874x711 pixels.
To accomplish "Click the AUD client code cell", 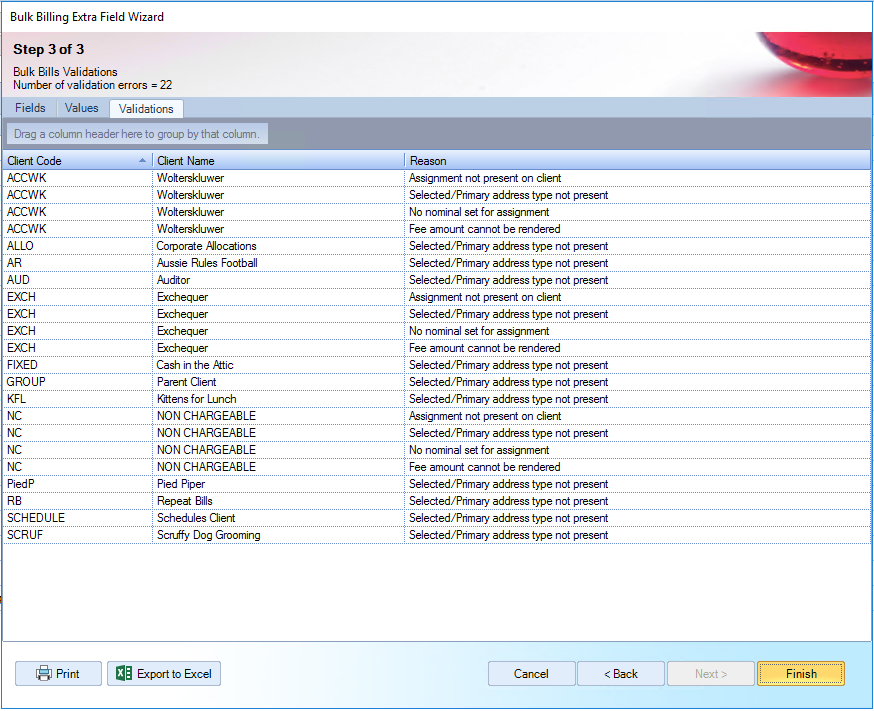I will coord(77,280).
